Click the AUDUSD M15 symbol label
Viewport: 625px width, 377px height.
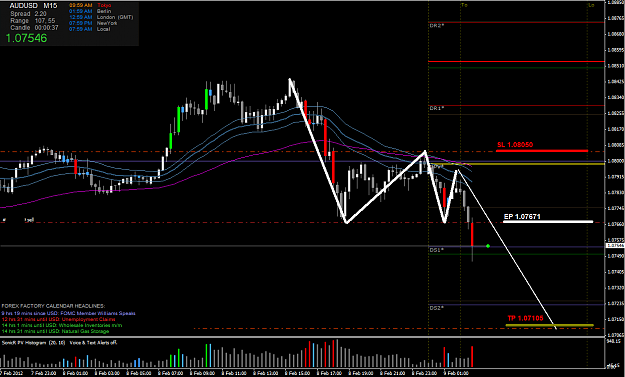click(33, 6)
